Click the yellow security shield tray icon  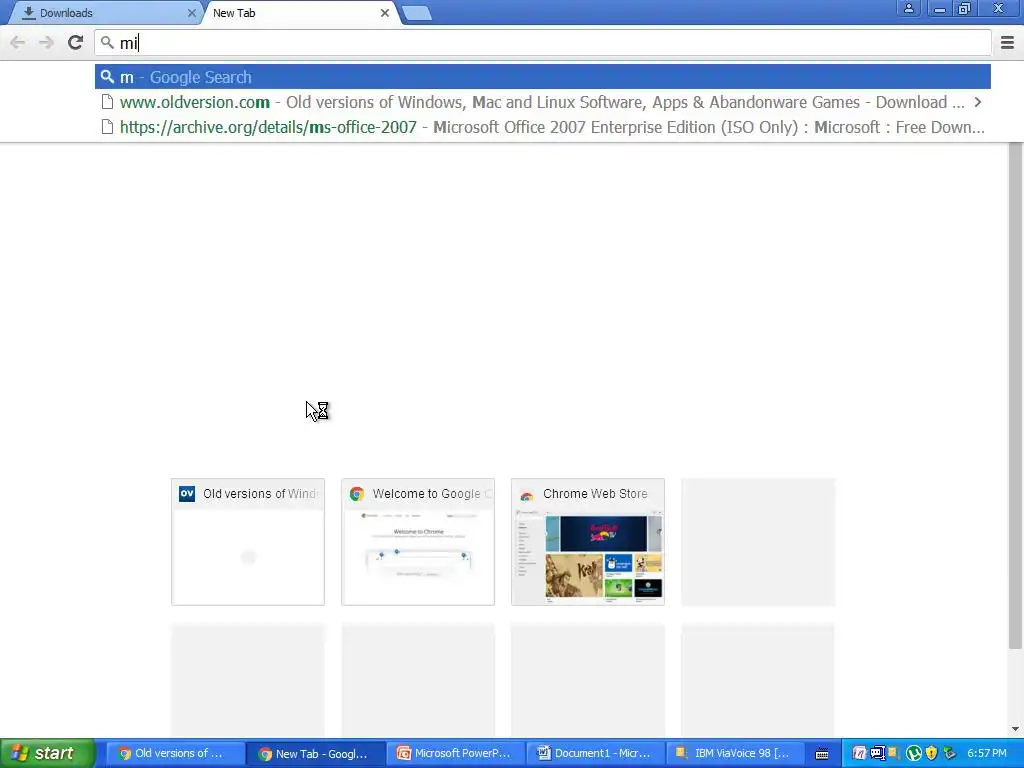click(x=931, y=754)
